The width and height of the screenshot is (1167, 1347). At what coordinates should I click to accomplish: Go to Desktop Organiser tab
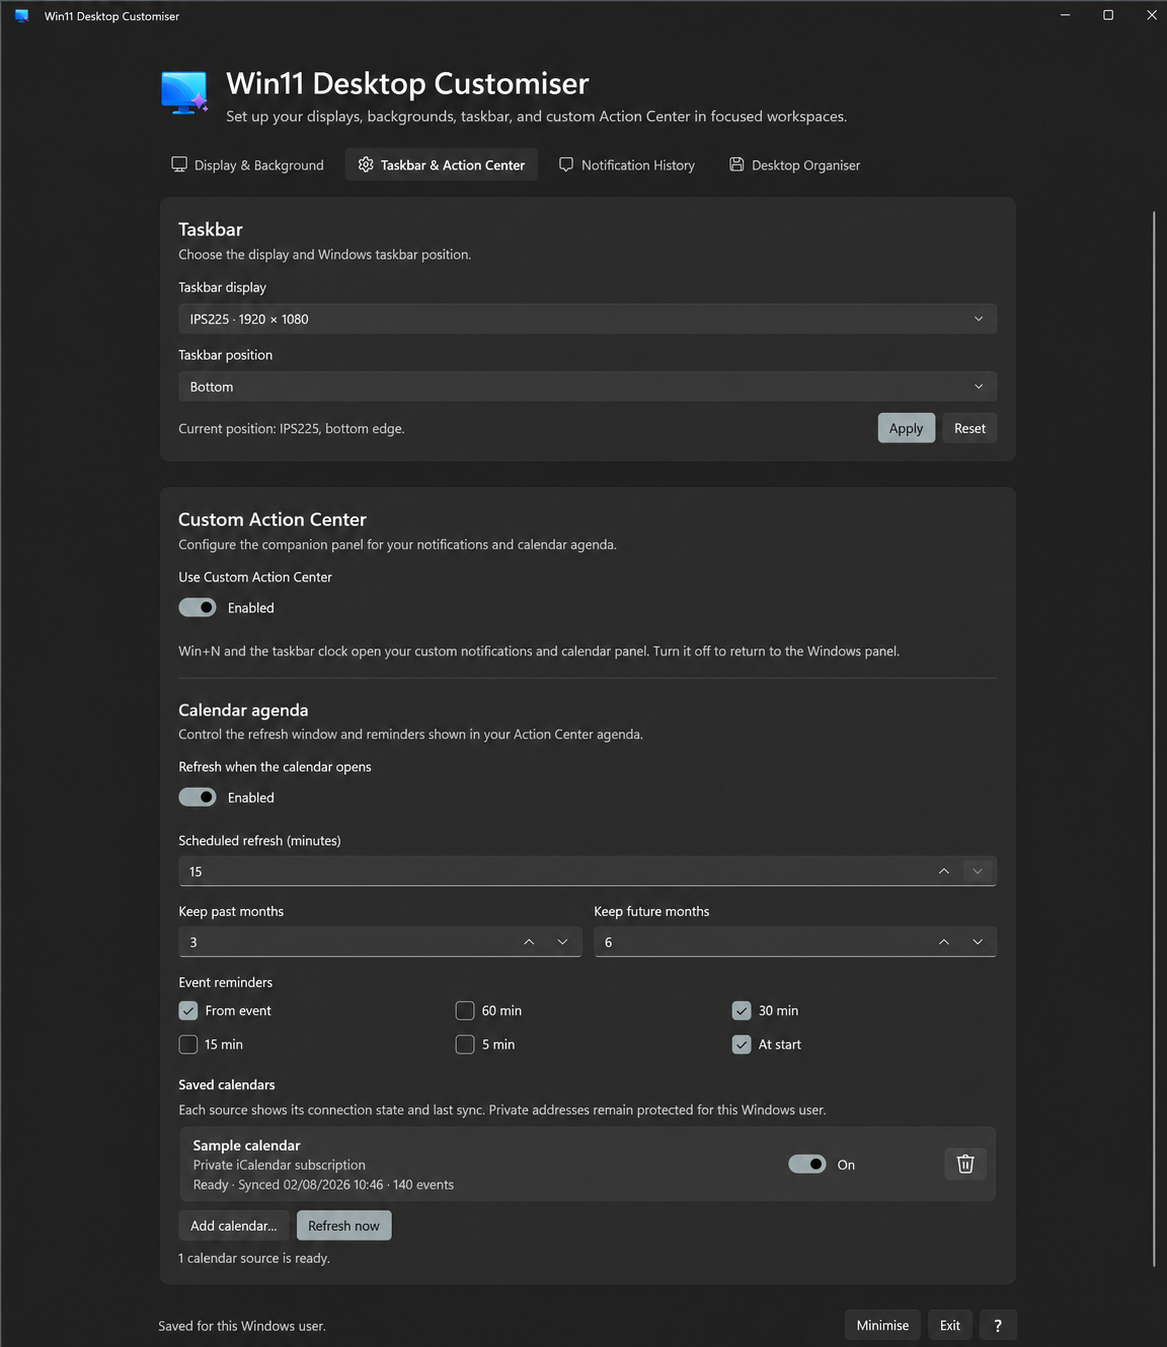click(x=795, y=165)
